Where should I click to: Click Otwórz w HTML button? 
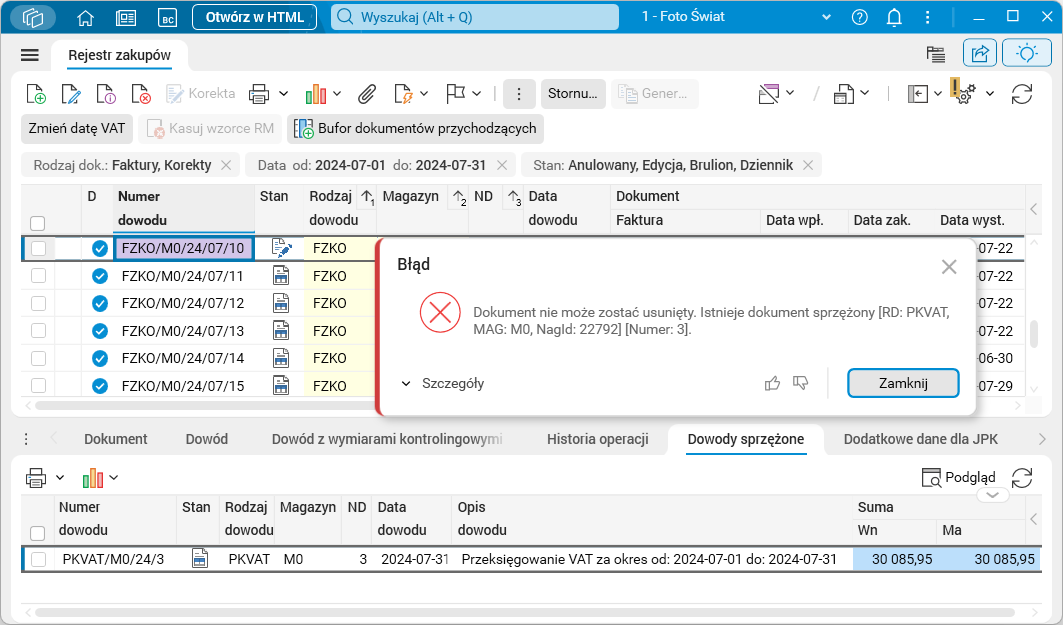pyautogui.click(x=255, y=18)
